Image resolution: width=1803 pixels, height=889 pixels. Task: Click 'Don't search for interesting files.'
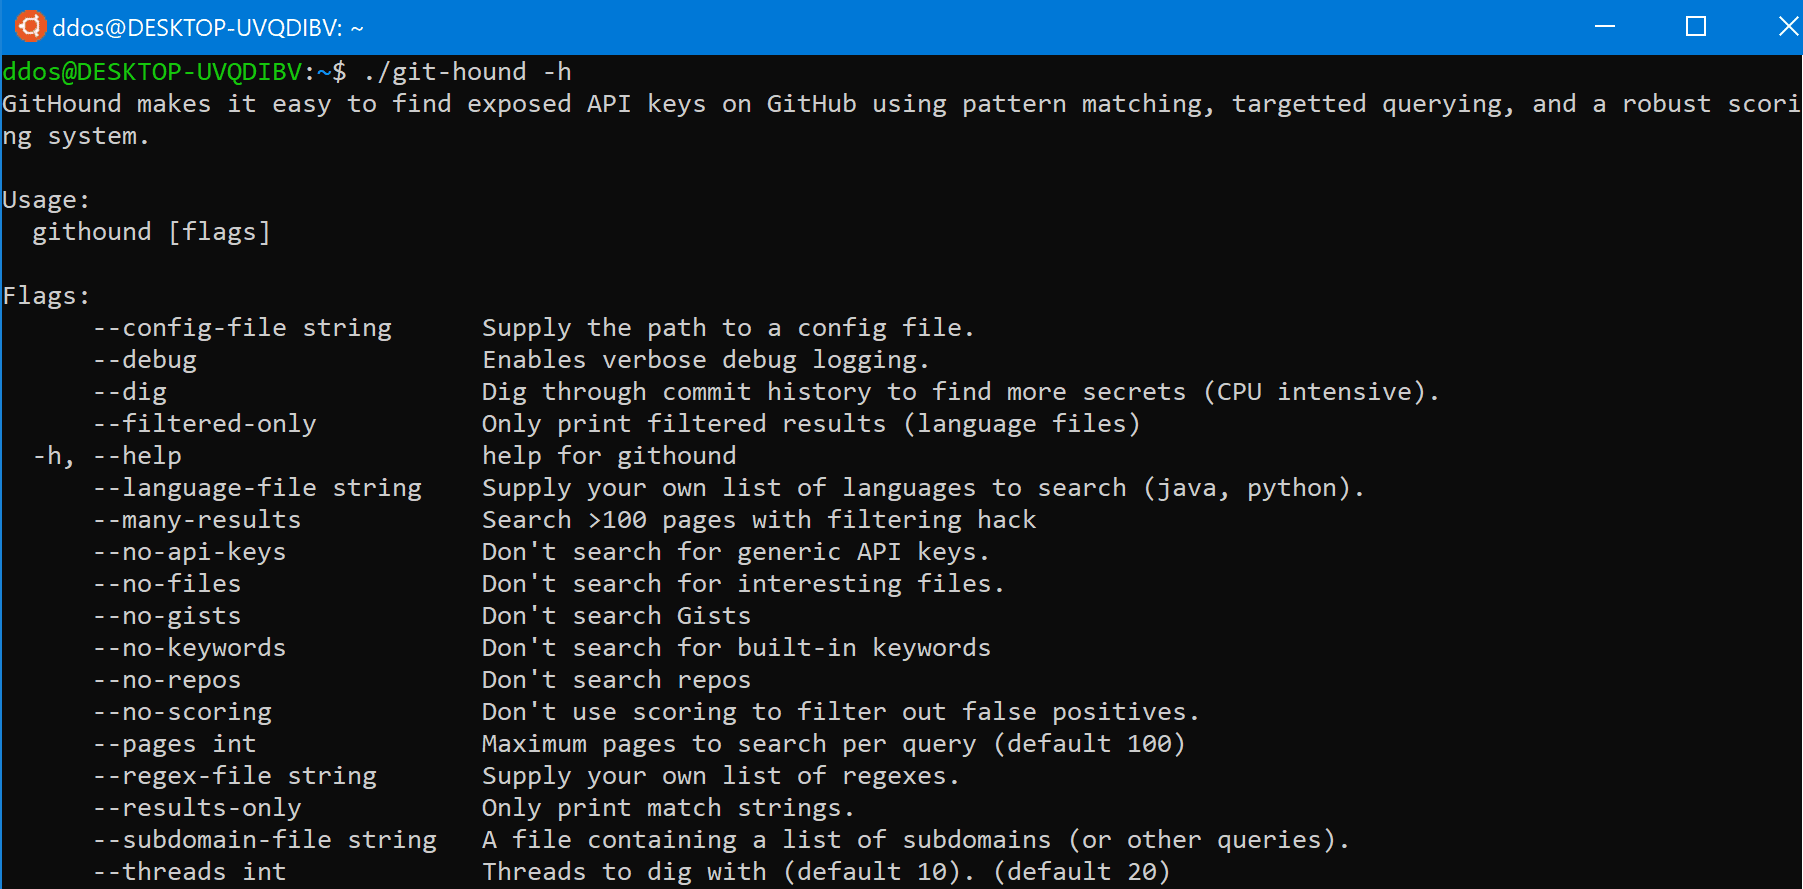click(743, 584)
